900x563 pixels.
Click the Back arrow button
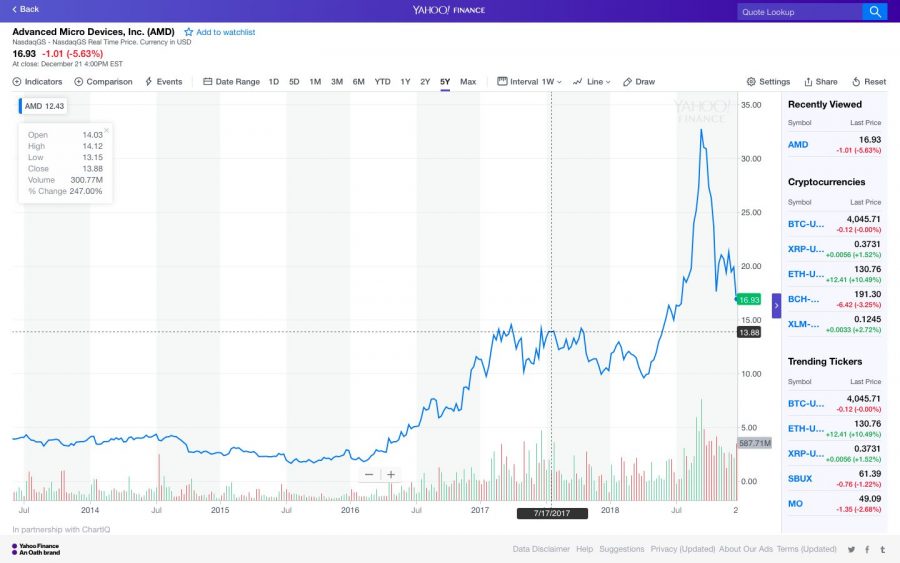point(25,9)
